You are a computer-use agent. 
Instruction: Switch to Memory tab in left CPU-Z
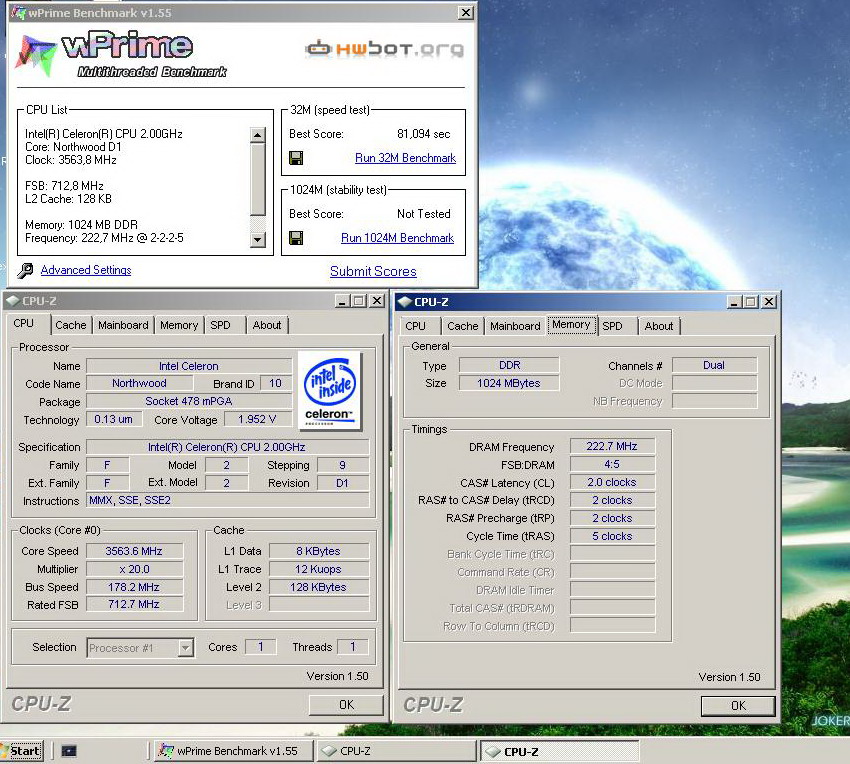(x=179, y=325)
